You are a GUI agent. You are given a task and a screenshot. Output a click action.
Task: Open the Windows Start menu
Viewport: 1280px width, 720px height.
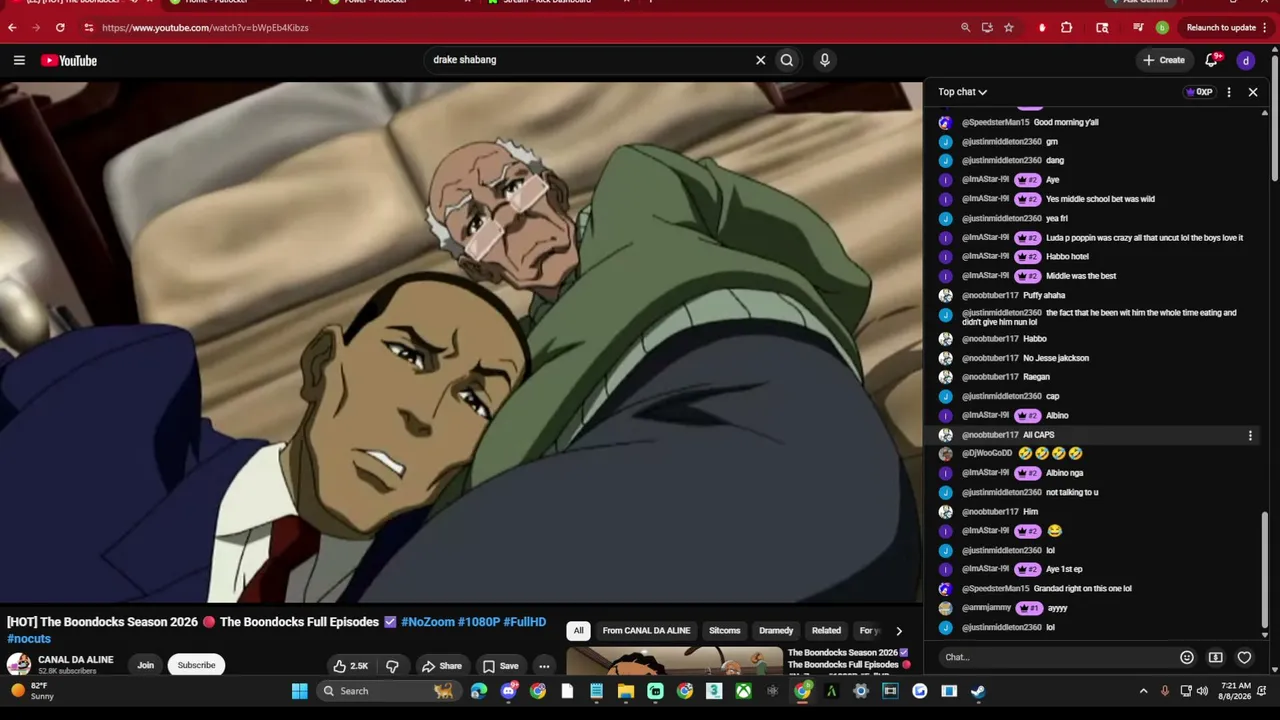point(299,691)
